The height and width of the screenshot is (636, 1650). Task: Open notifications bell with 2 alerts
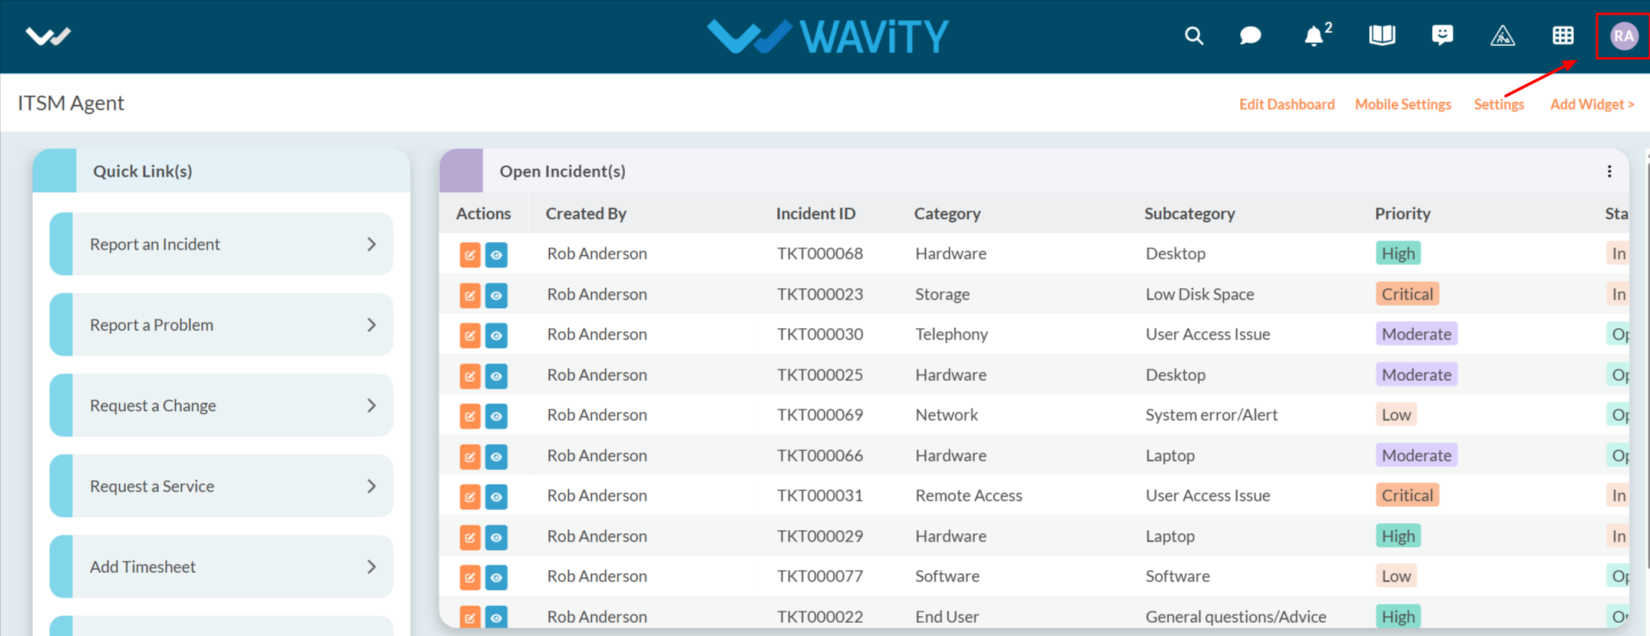point(1317,35)
